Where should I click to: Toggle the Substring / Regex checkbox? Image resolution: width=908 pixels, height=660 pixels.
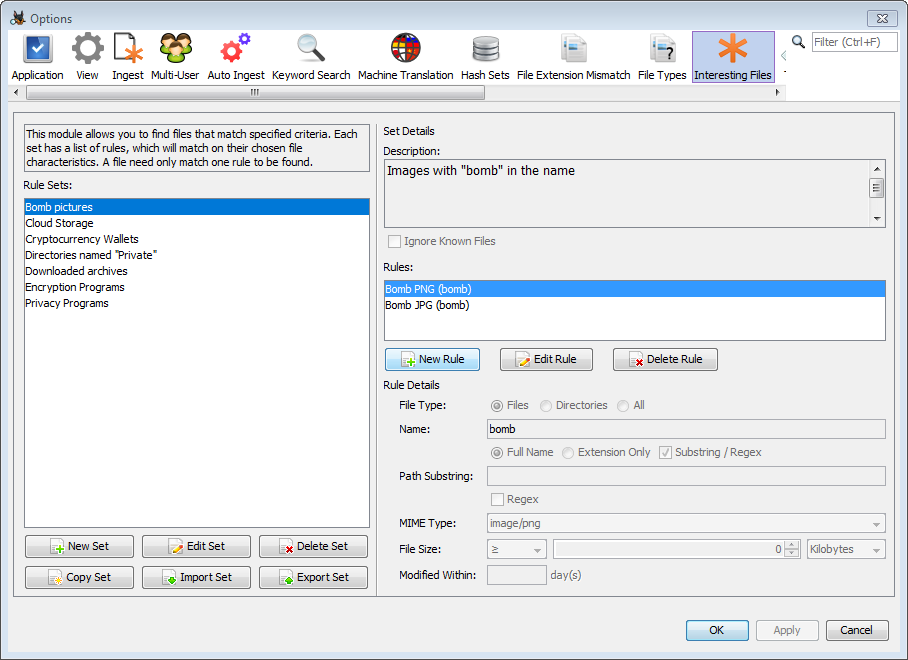(x=666, y=452)
